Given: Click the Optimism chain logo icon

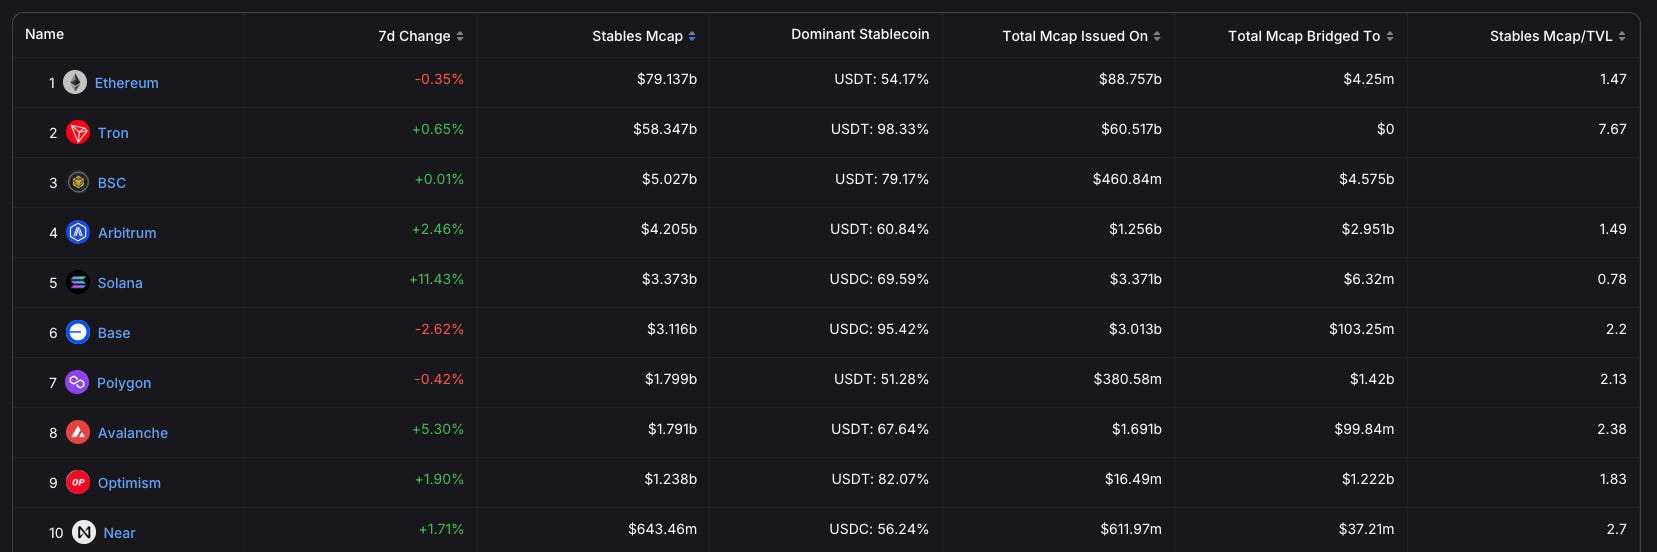Looking at the screenshot, I should [78, 482].
